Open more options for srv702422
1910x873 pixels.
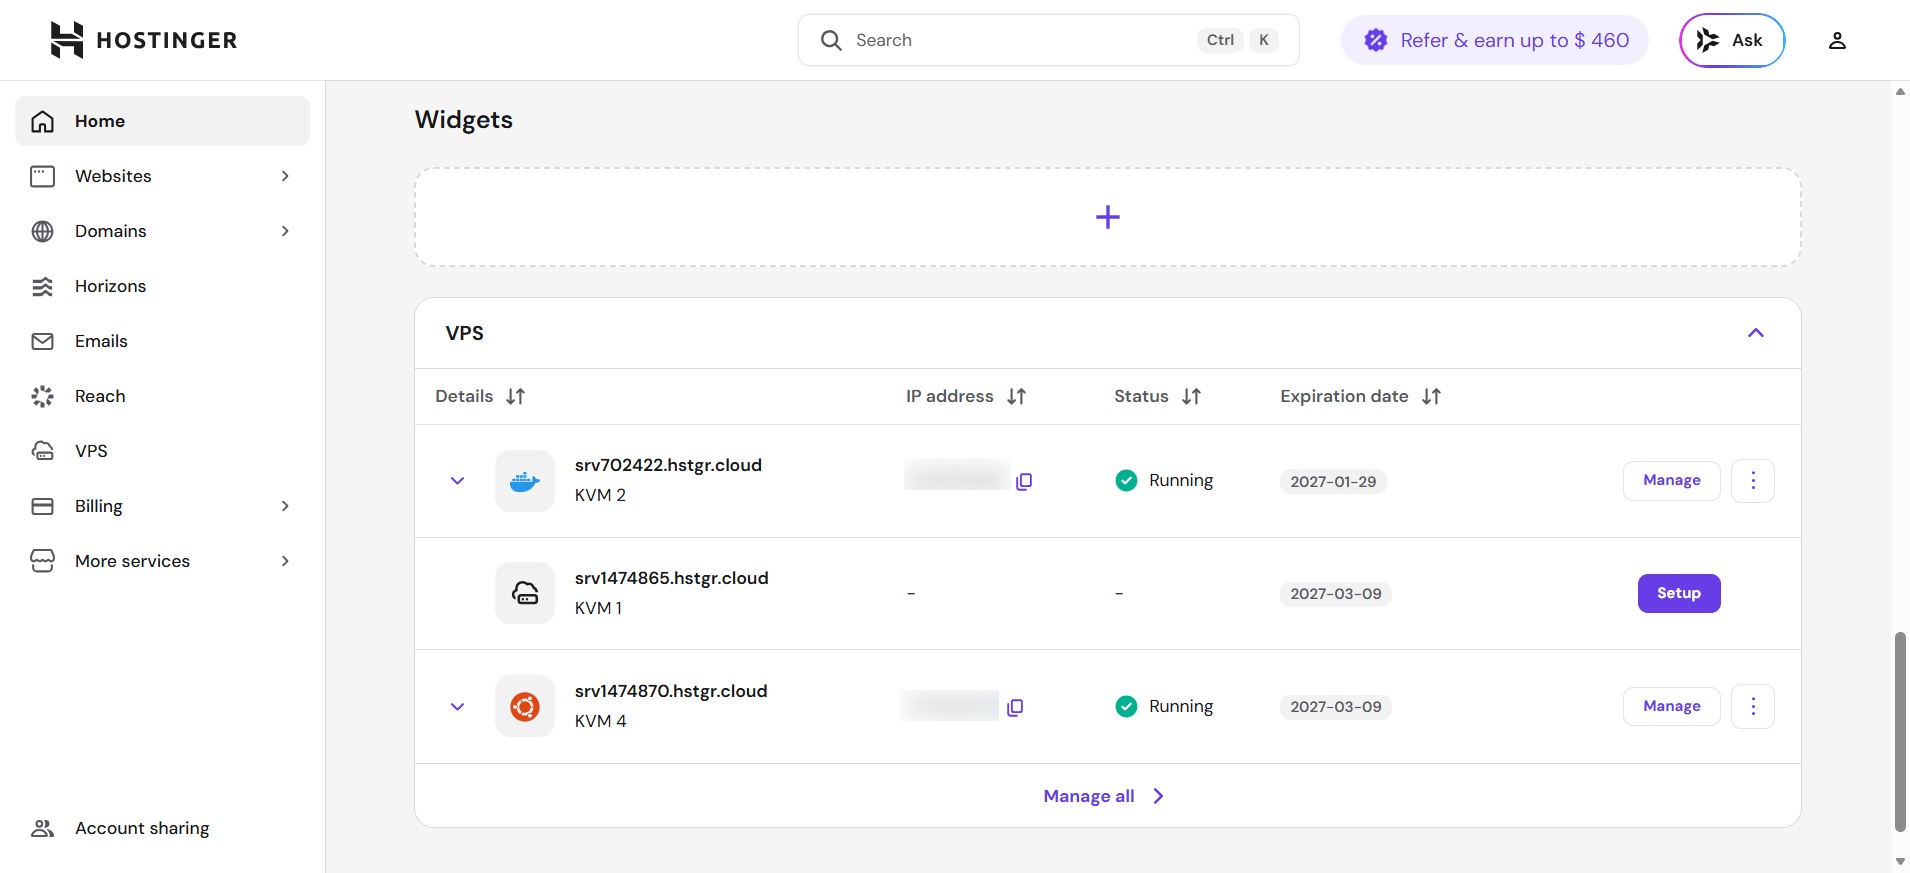tap(1753, 481)
